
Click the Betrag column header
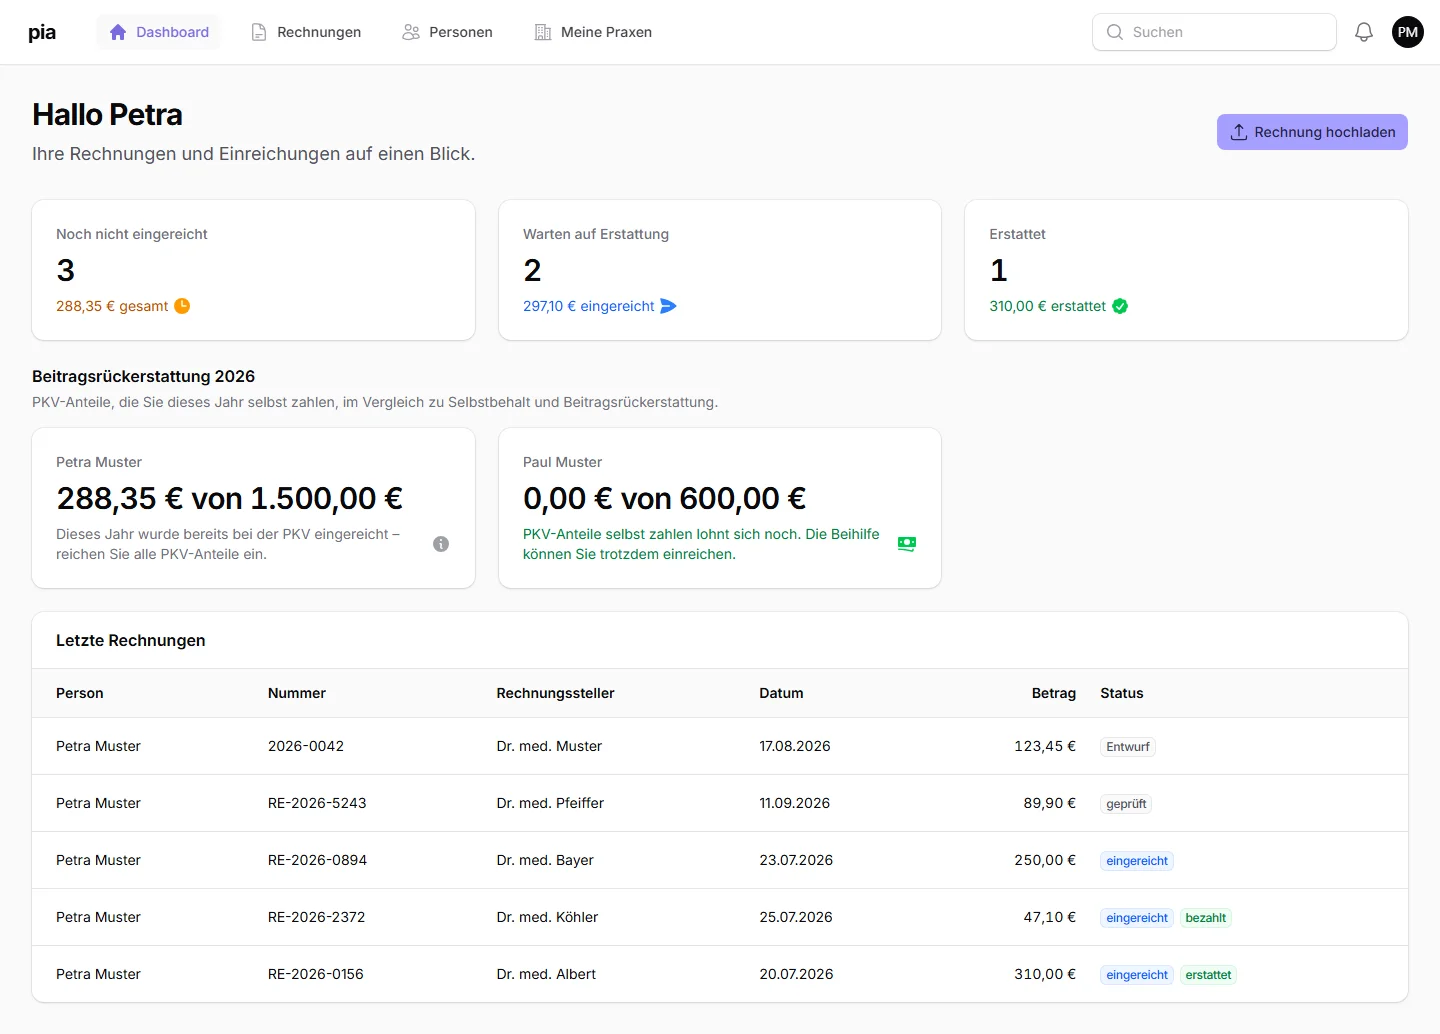[x=1054, y=693]
